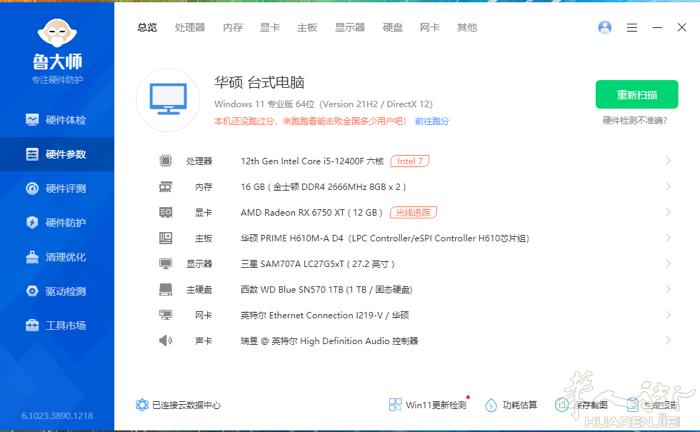The height and width of the screenshot is (432, 700).
Task: Open the 驱动检测 driver icon
Action: (x=32, y=291)
